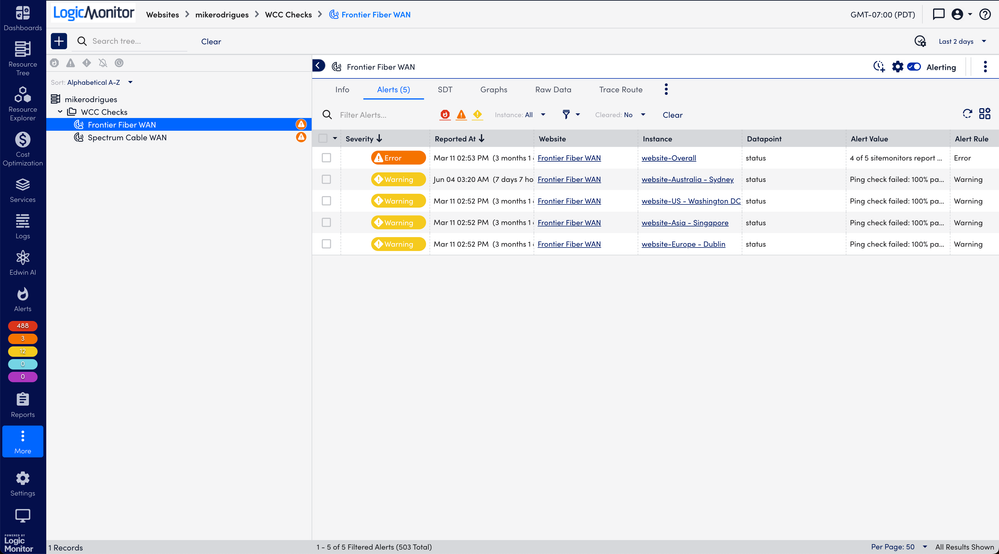Focus the Filter Alerts field

coord(377,115)
